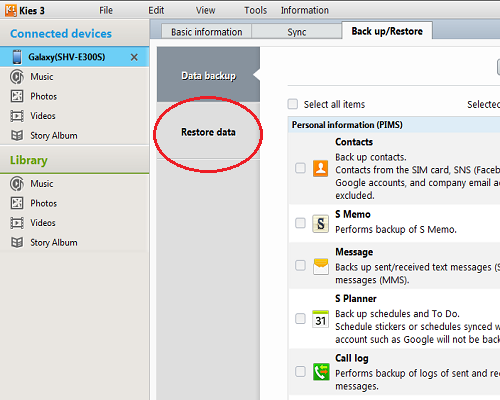This screenshot has height=400, width=500.
Task: Click the Videos icon under Connected devices
Action: pos(17,116)
